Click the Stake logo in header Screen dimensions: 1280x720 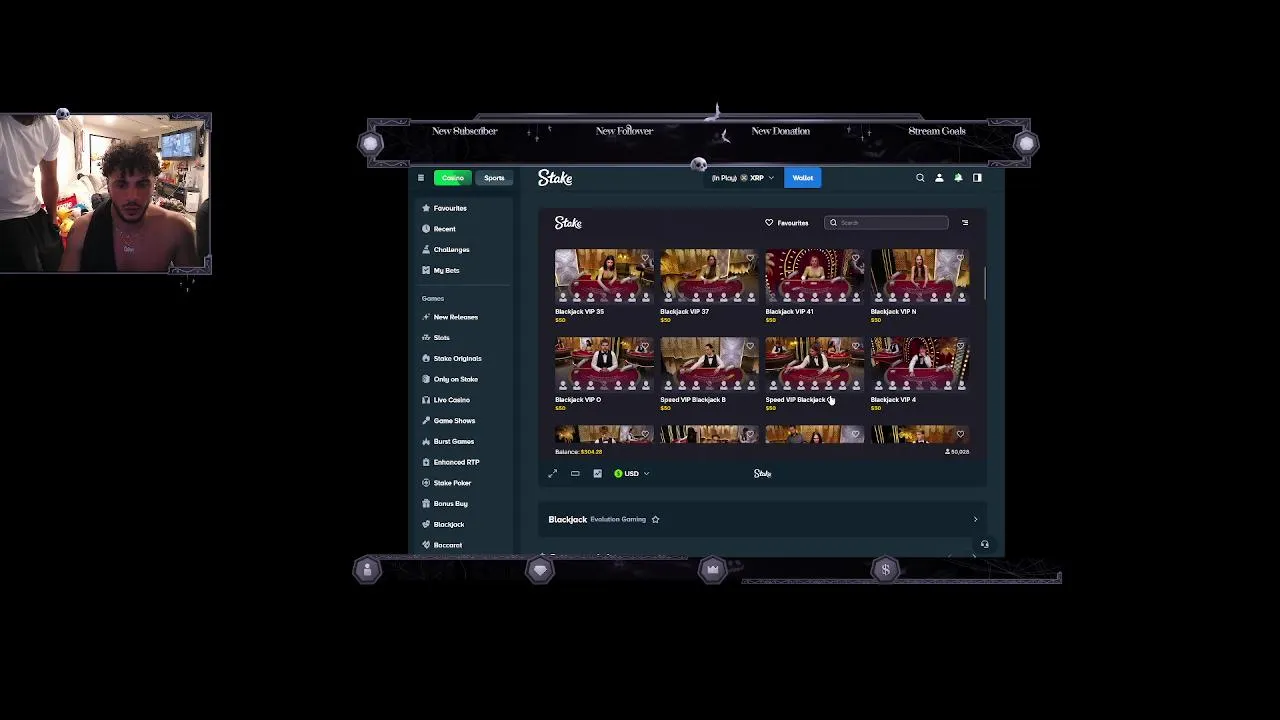tap(555, 178)
